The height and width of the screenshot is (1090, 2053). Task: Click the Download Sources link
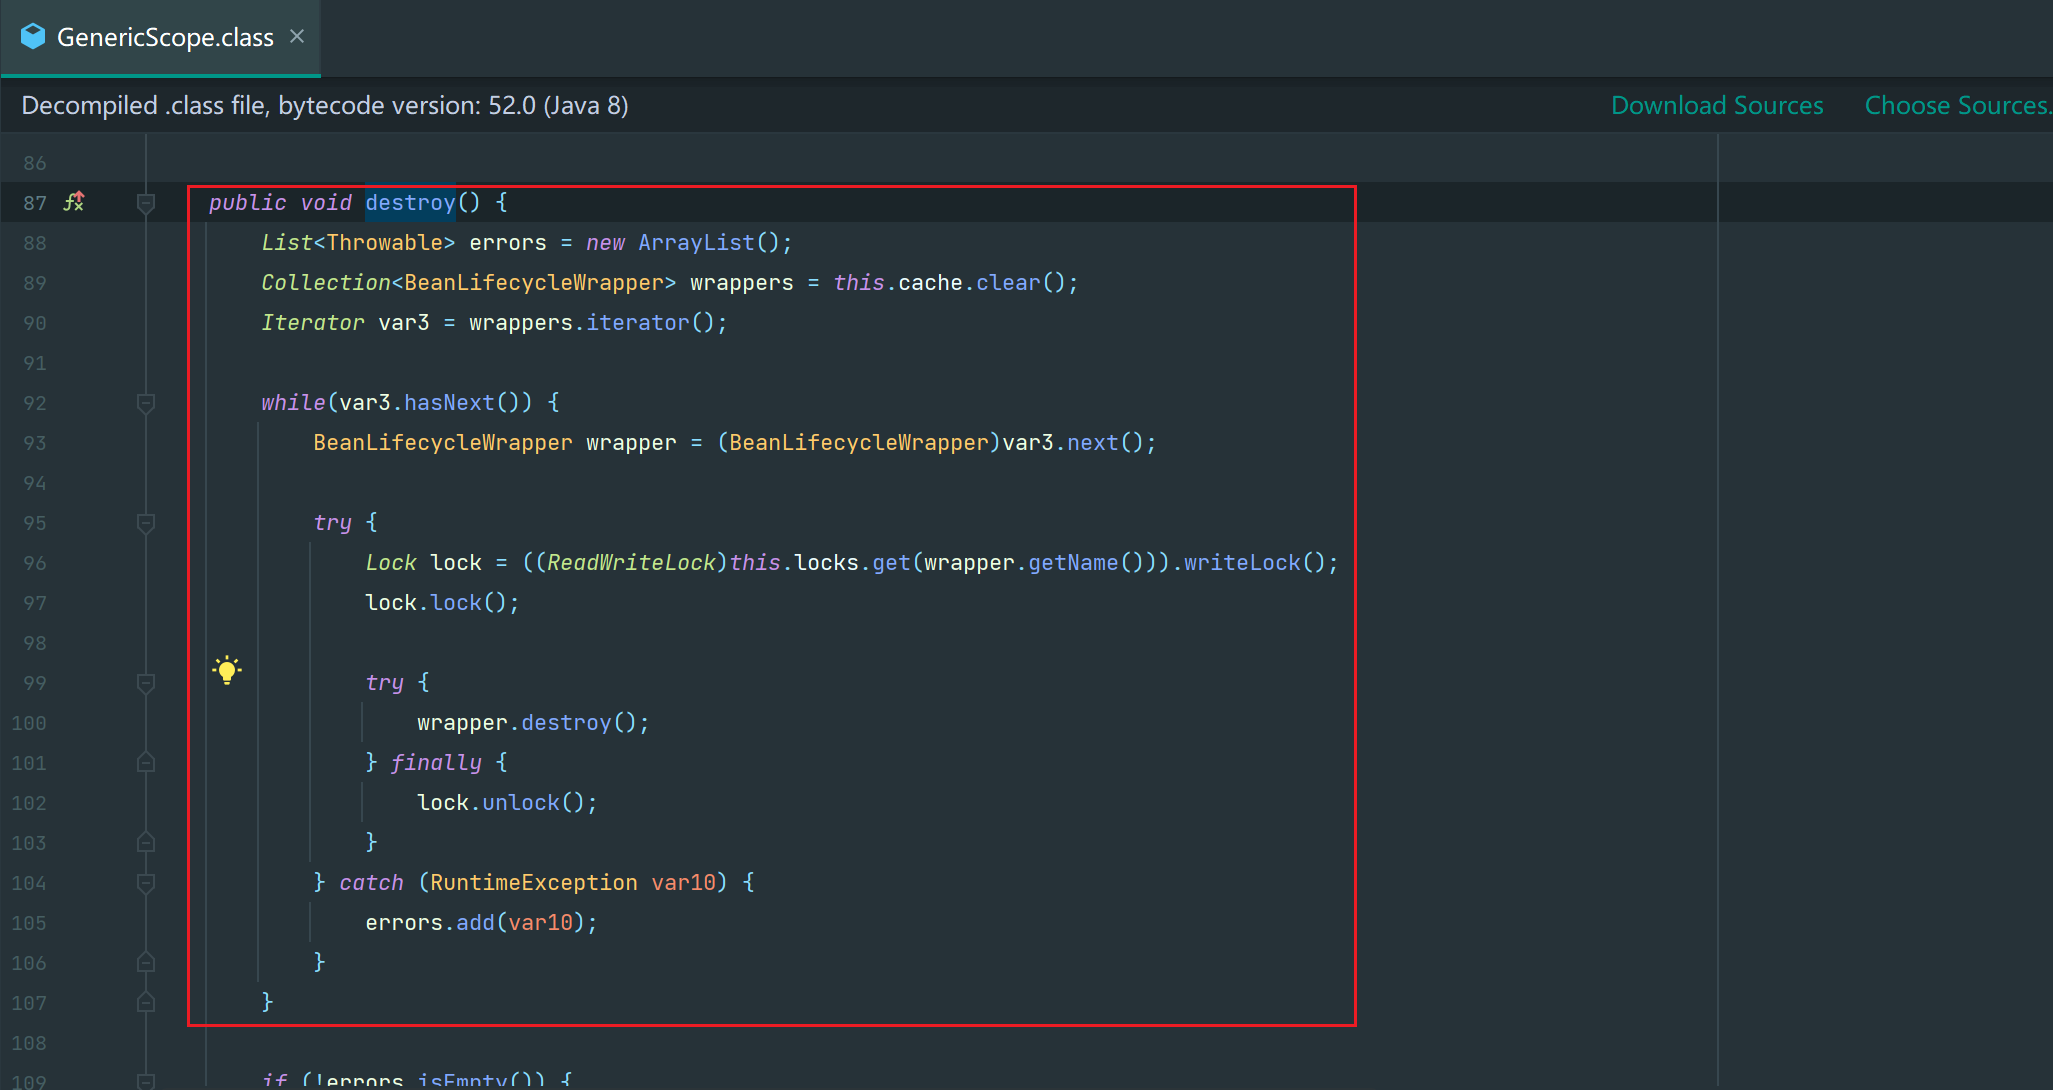click(1717, 105)
